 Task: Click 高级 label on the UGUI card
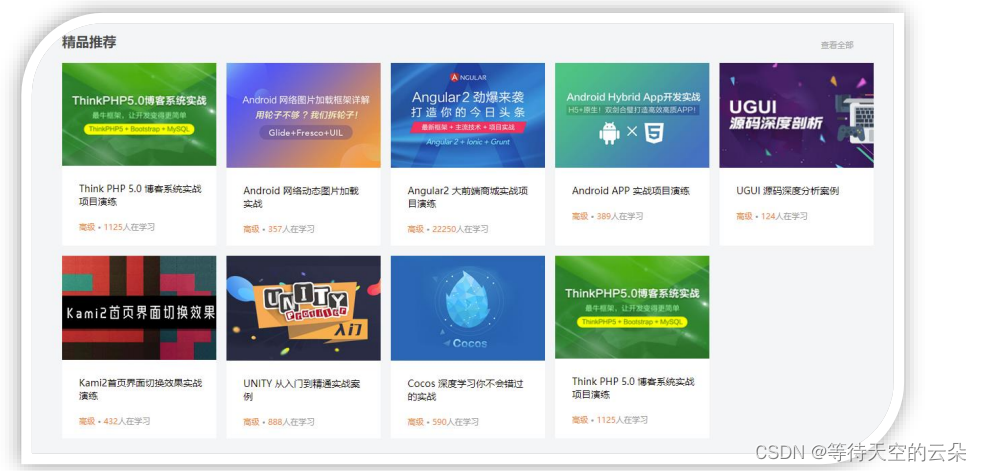click(744, 216)
